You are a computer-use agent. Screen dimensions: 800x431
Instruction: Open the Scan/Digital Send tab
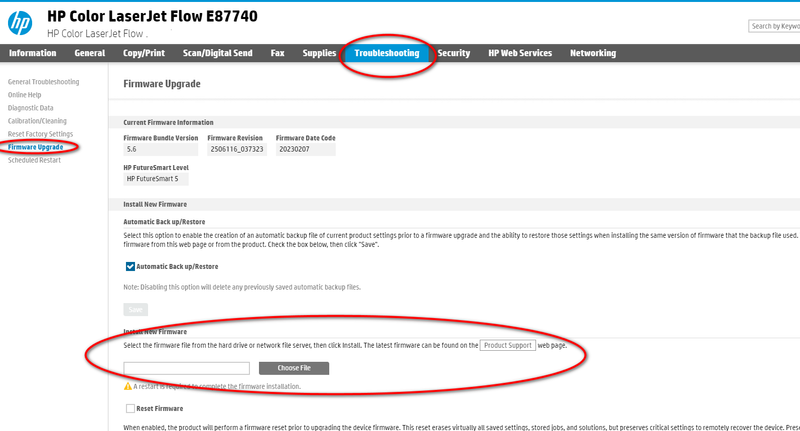tap(218, 53)
